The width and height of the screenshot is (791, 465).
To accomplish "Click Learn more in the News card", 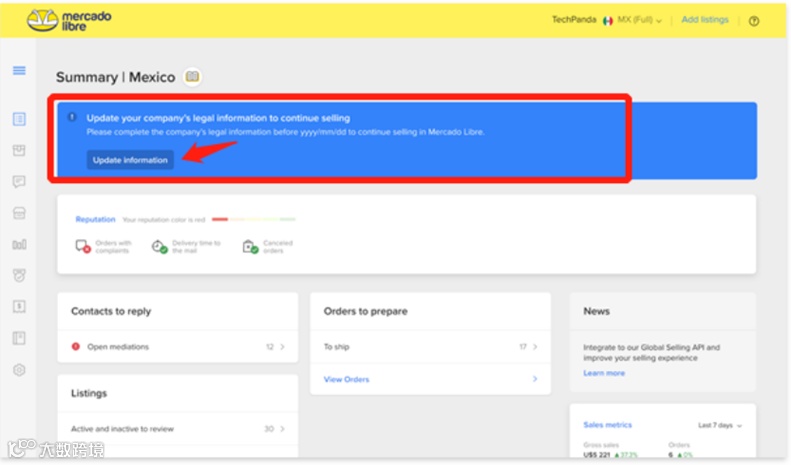I will point(604,373).
